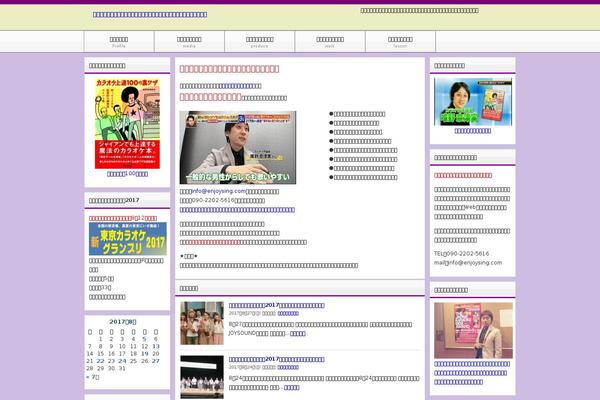
Task: Click the 2017 August calendar caption
Action: [123, 322]
